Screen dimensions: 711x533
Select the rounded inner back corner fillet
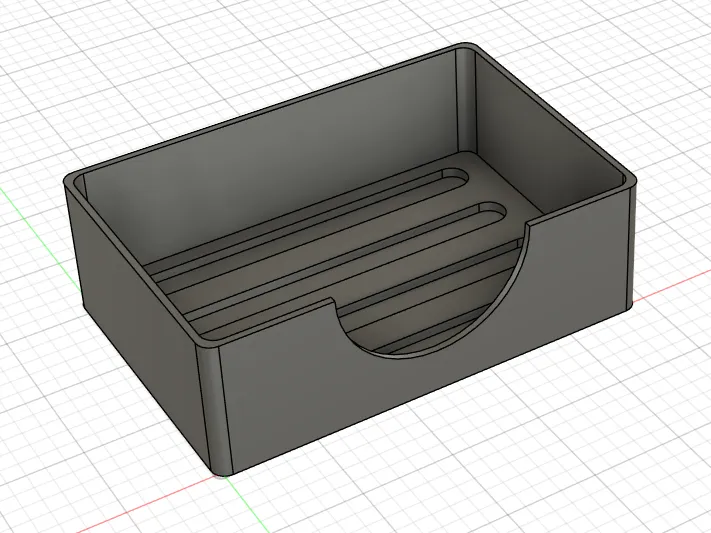(466, 100)
